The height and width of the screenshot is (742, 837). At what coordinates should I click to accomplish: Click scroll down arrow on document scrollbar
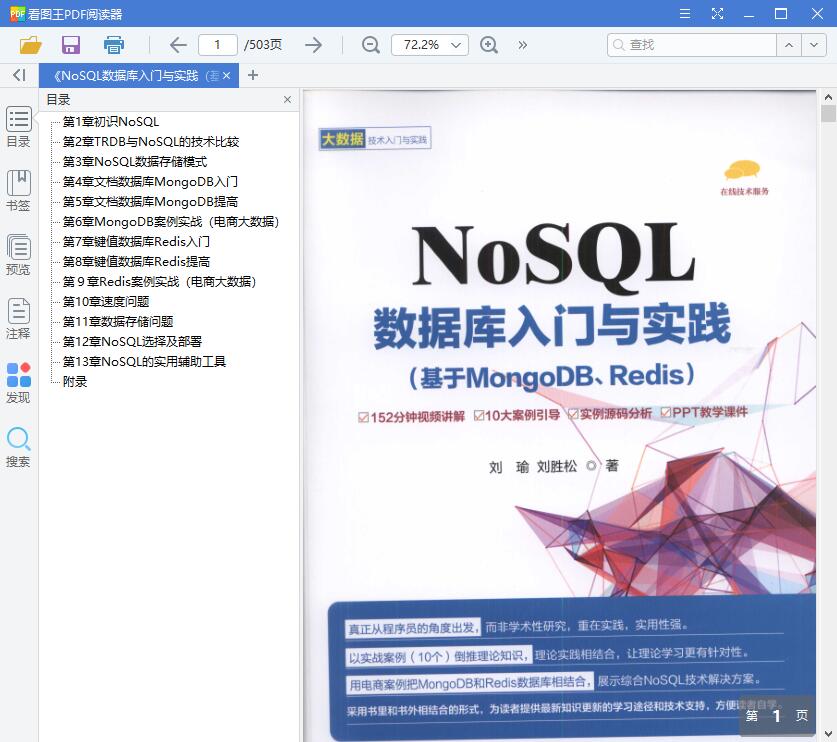point(828,733)
